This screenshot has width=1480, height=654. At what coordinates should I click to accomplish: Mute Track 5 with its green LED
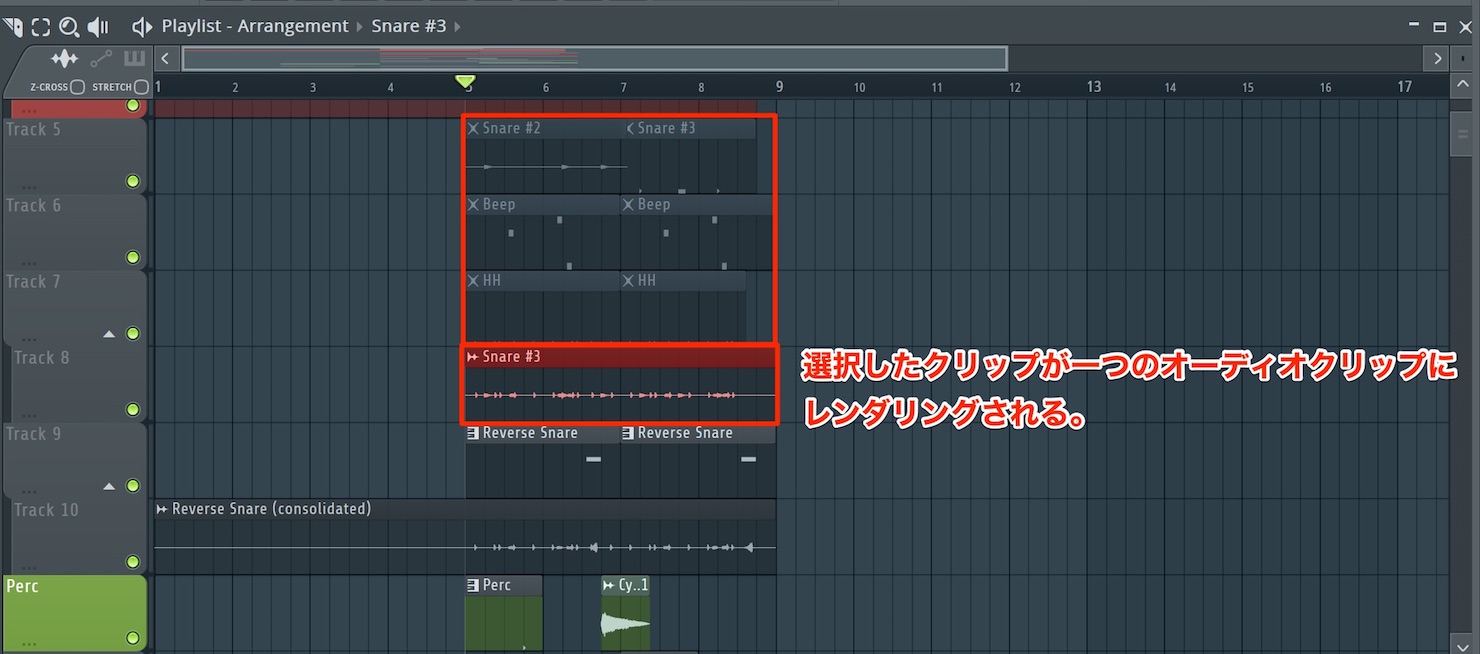(x=133, y=181)
